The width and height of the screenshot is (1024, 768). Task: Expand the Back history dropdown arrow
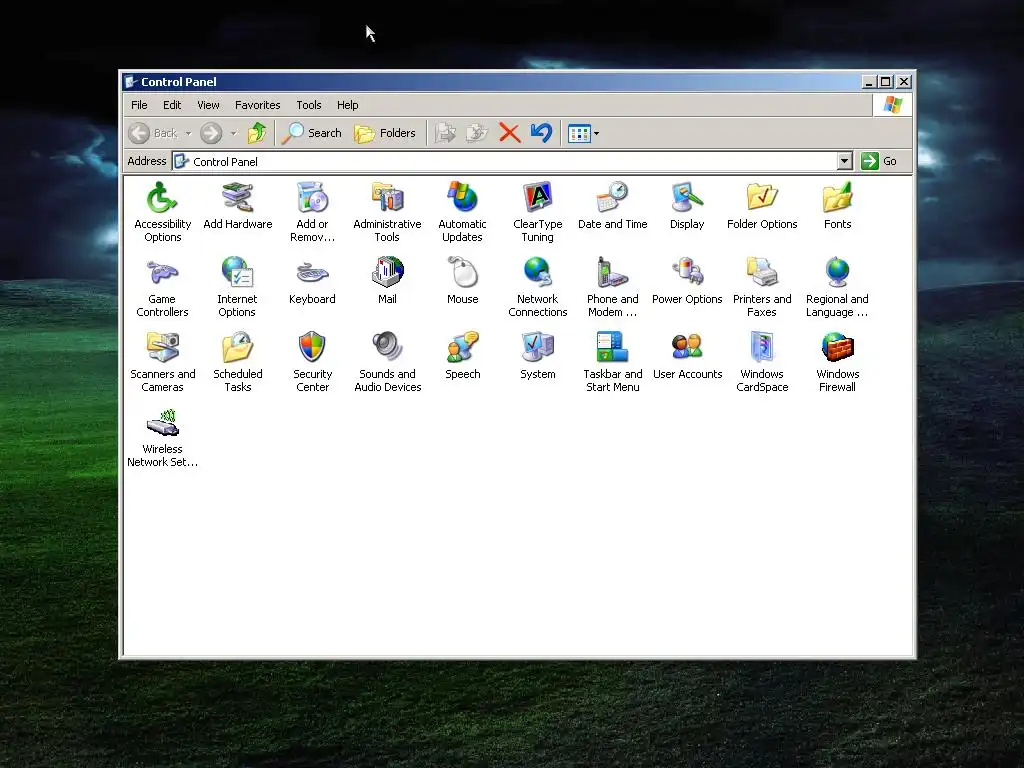(188, 133)
